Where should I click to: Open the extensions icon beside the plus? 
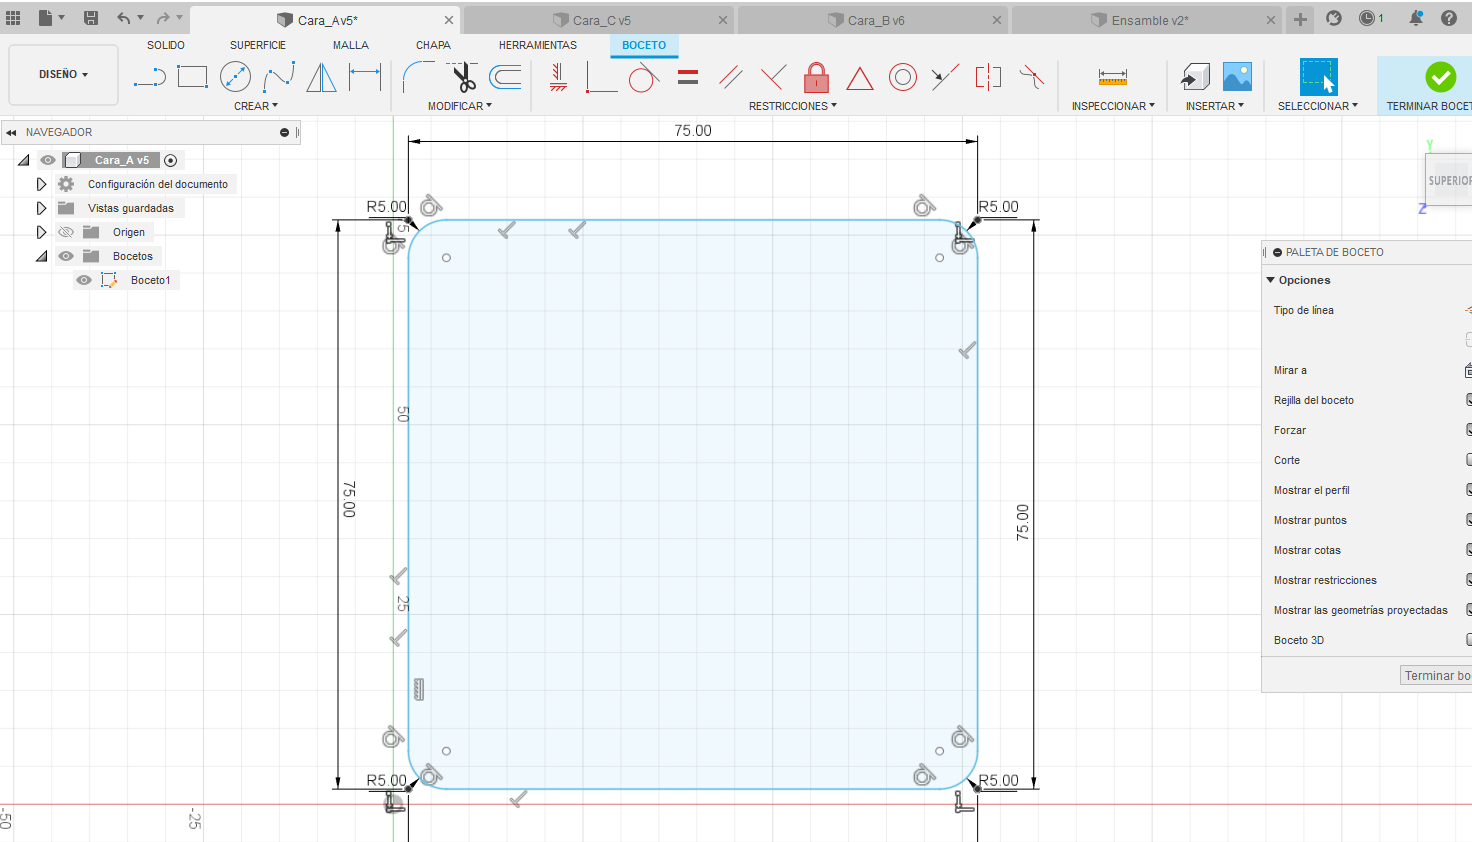(1334, 18)
